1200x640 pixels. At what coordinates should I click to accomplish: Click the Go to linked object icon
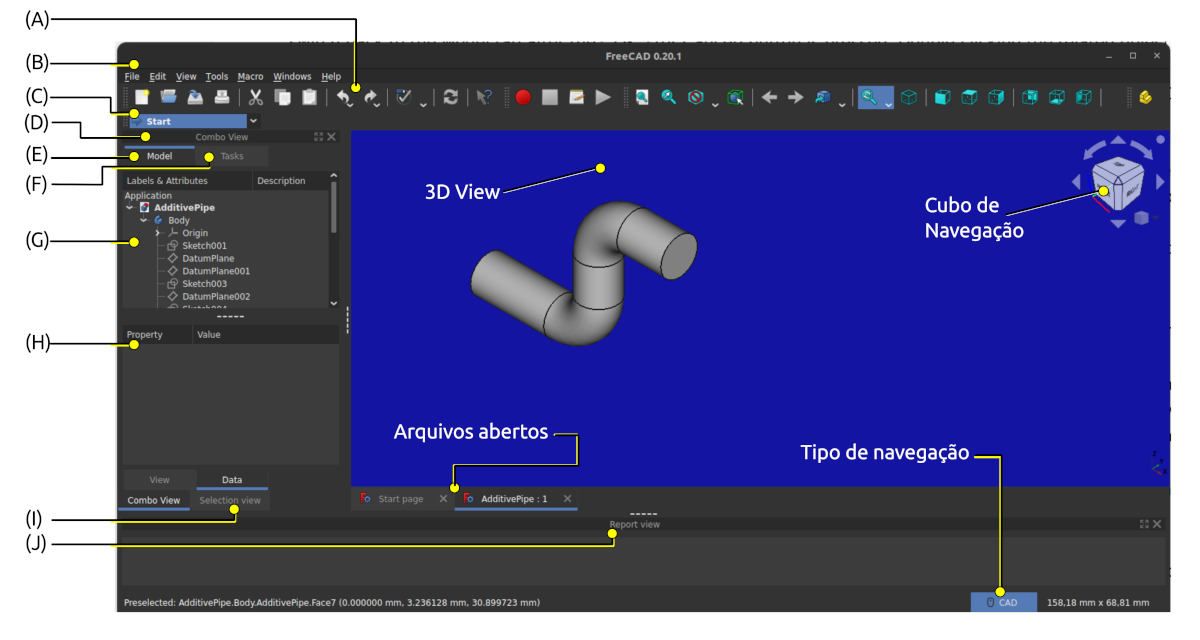(x=823, y=97)
